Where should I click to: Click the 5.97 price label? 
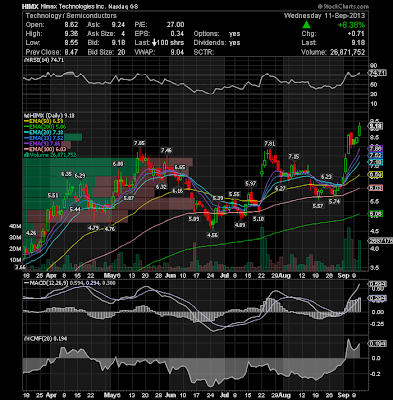point(251,184)
